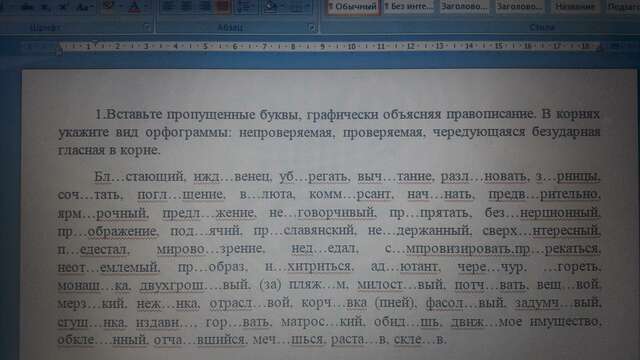The image size is (640, 360).
Task: Click the word задумч…вый
Action: 558,303
